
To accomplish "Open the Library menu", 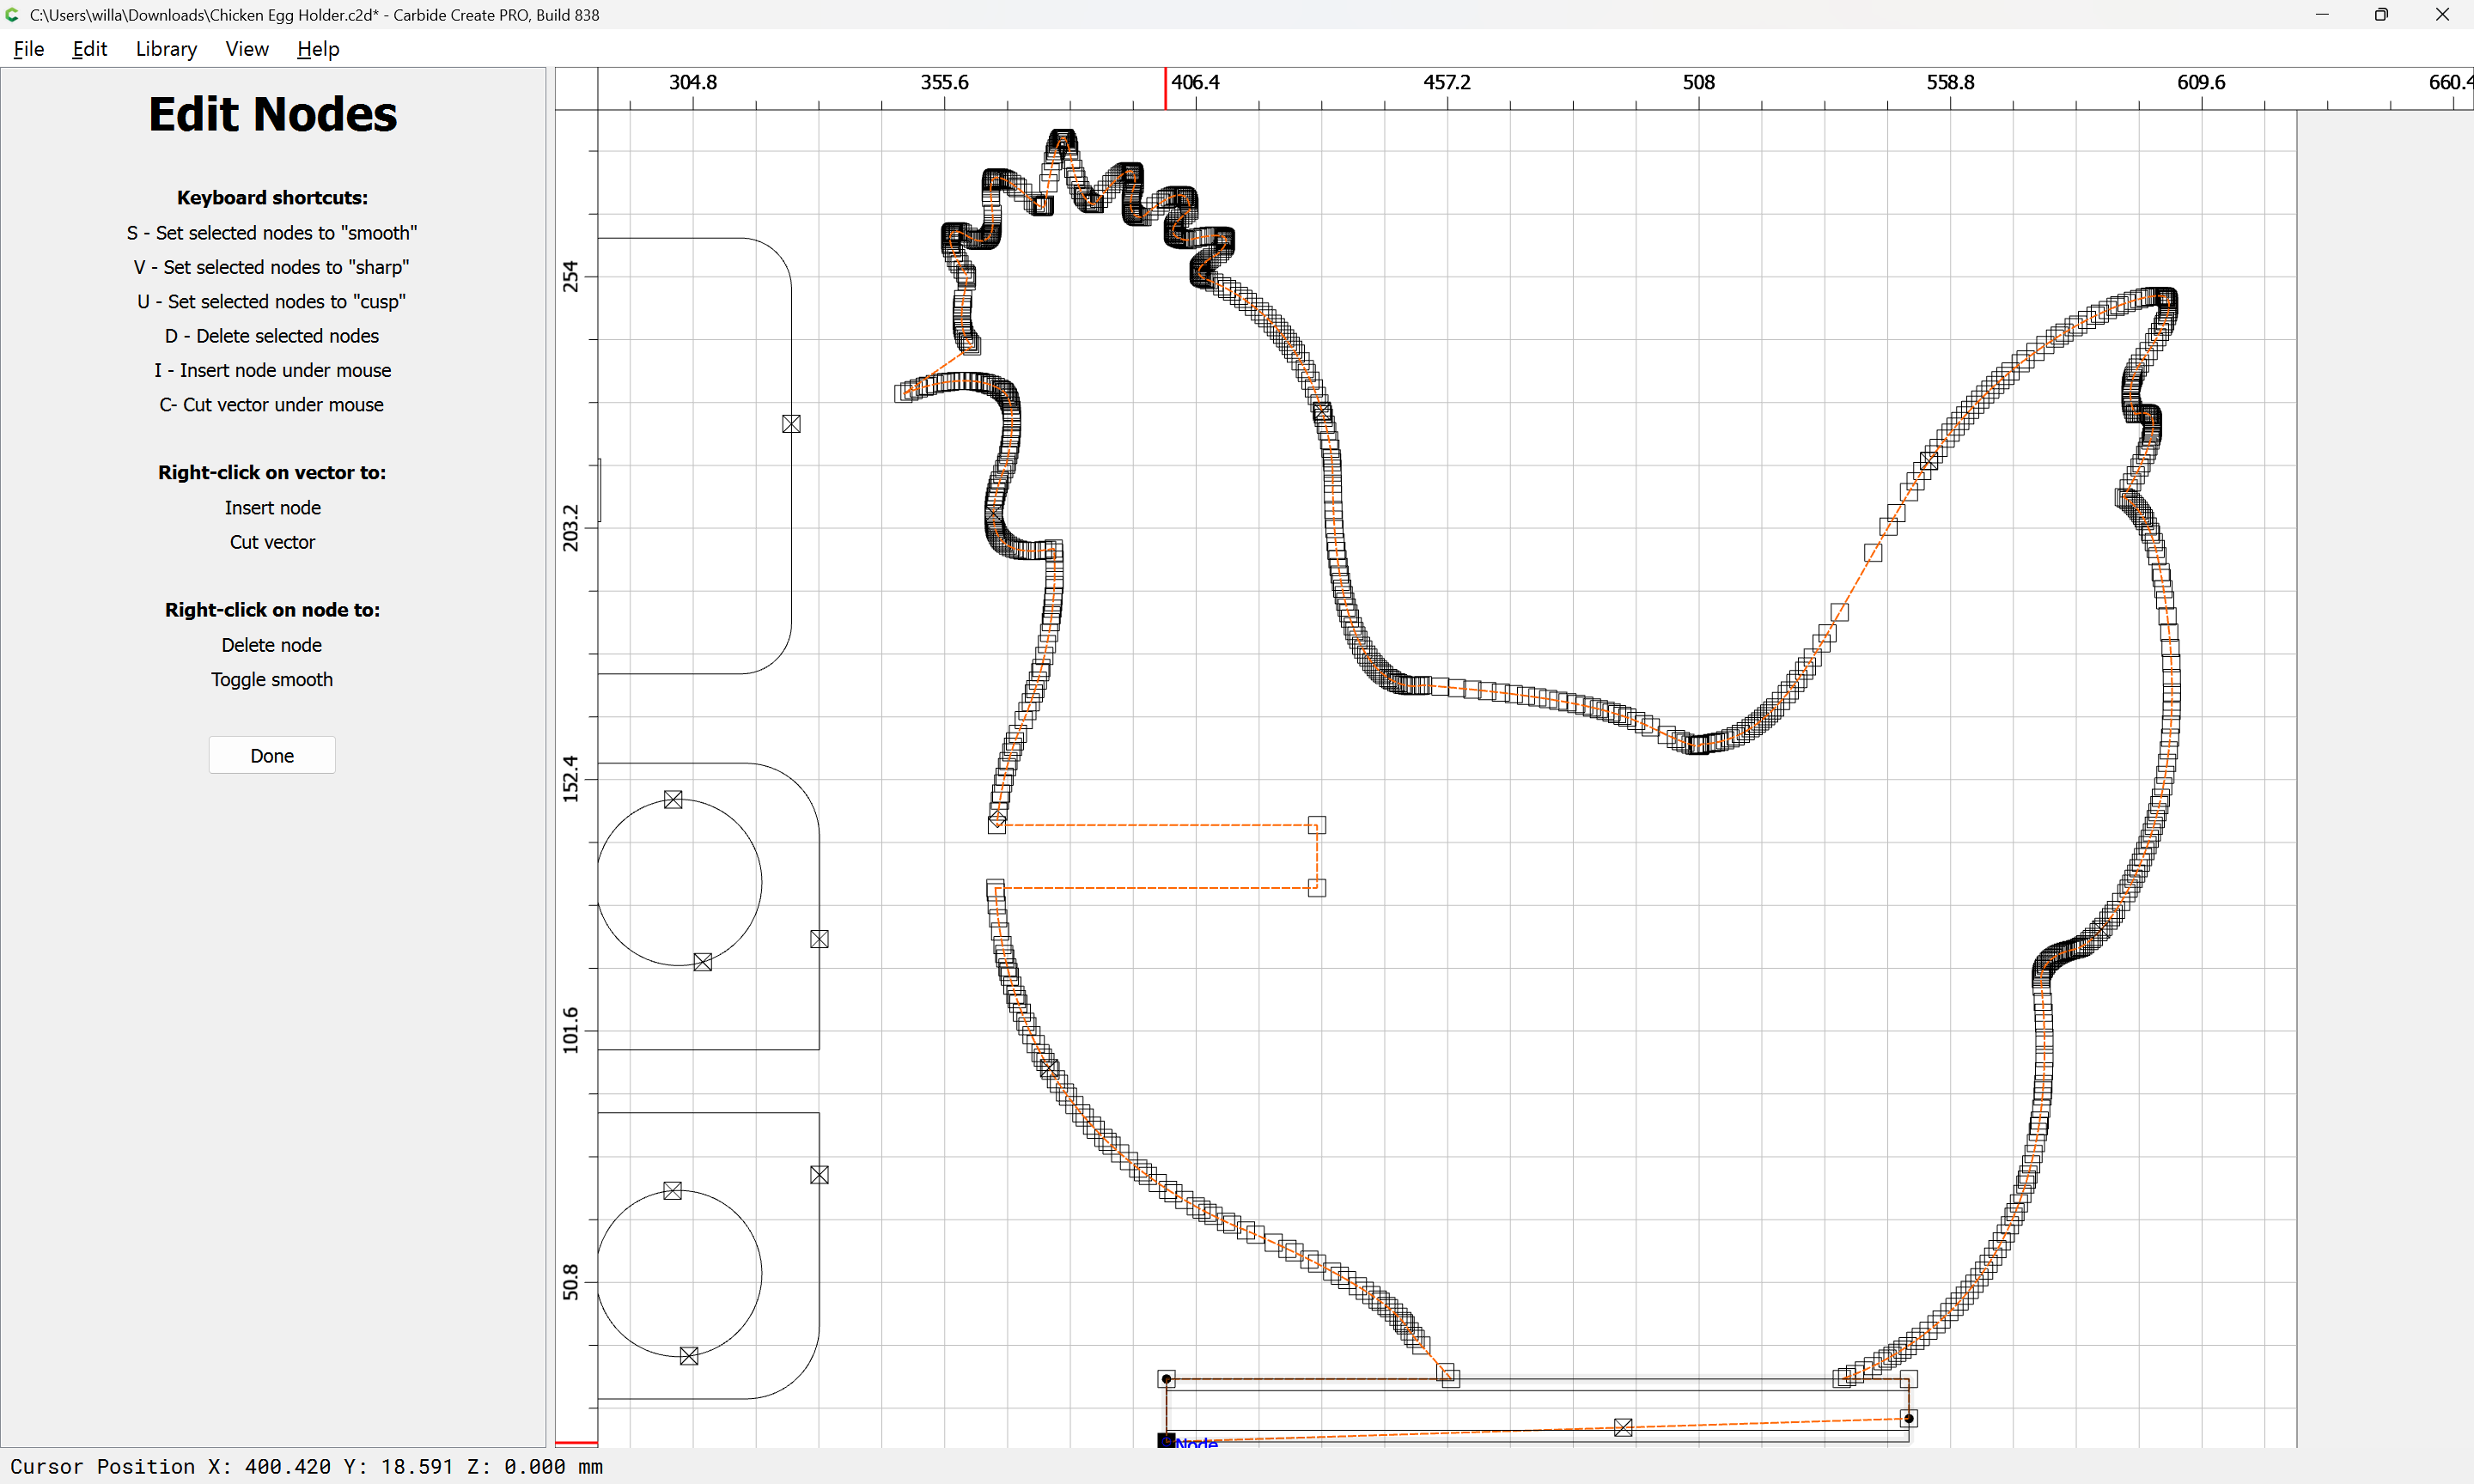I will click(x=166, y=49).
